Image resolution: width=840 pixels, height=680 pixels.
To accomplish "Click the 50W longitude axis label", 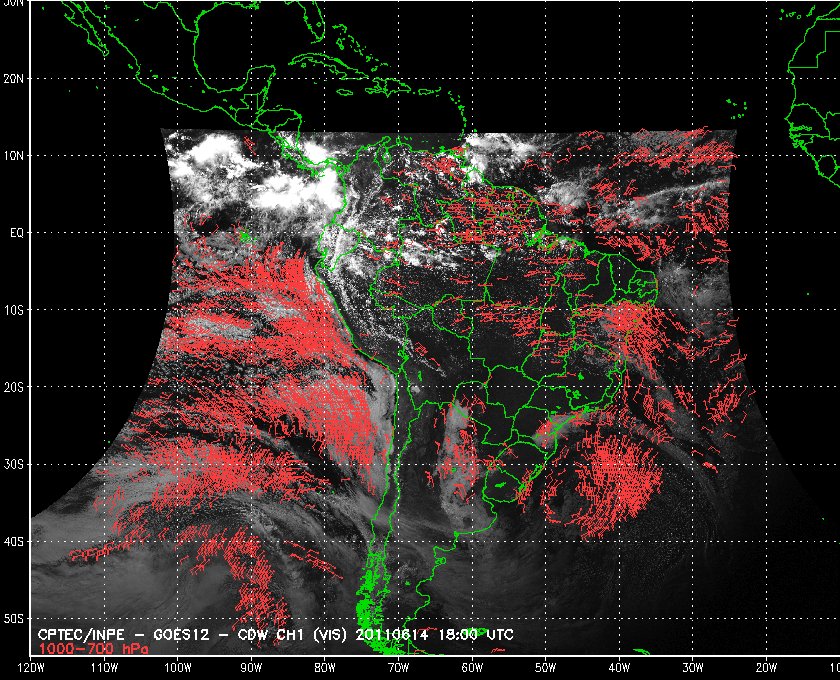I will pos(545,668).
